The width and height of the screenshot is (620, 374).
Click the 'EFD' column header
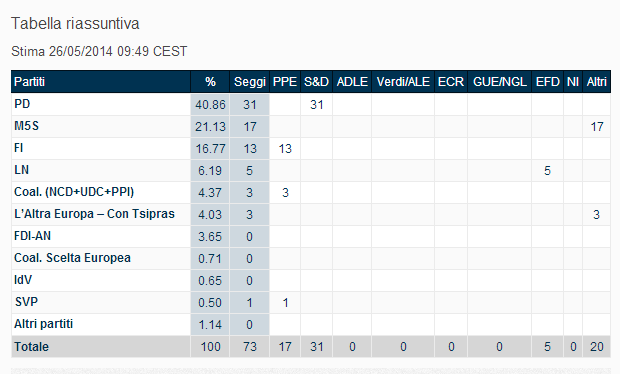(x=547, y=82)
